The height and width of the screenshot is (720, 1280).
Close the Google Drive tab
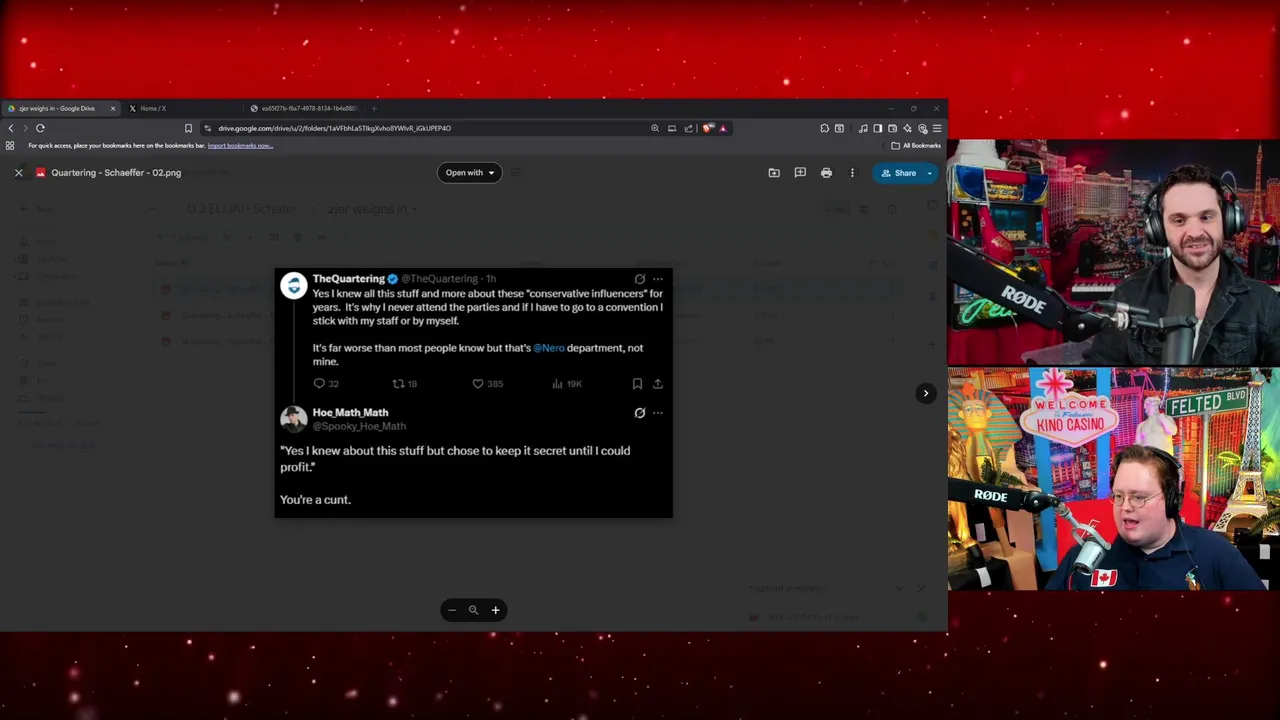[113, 108]
